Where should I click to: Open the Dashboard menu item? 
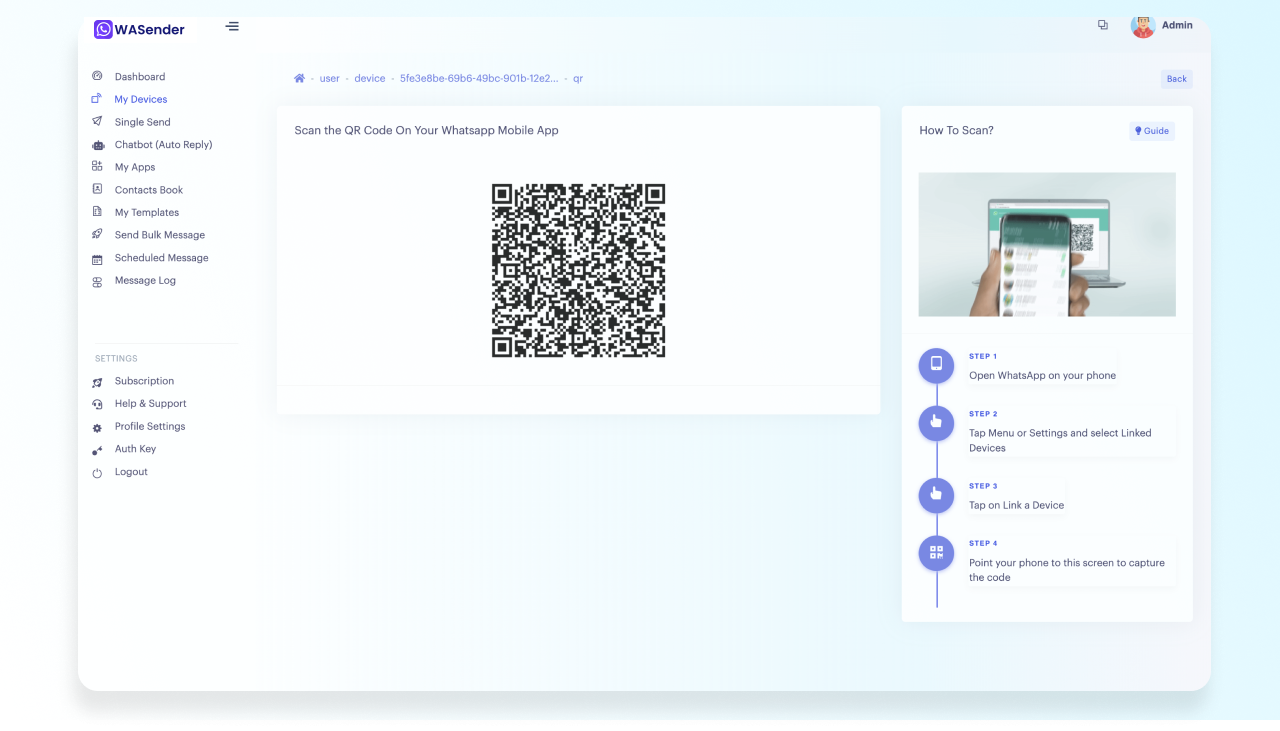pos(140,77)
